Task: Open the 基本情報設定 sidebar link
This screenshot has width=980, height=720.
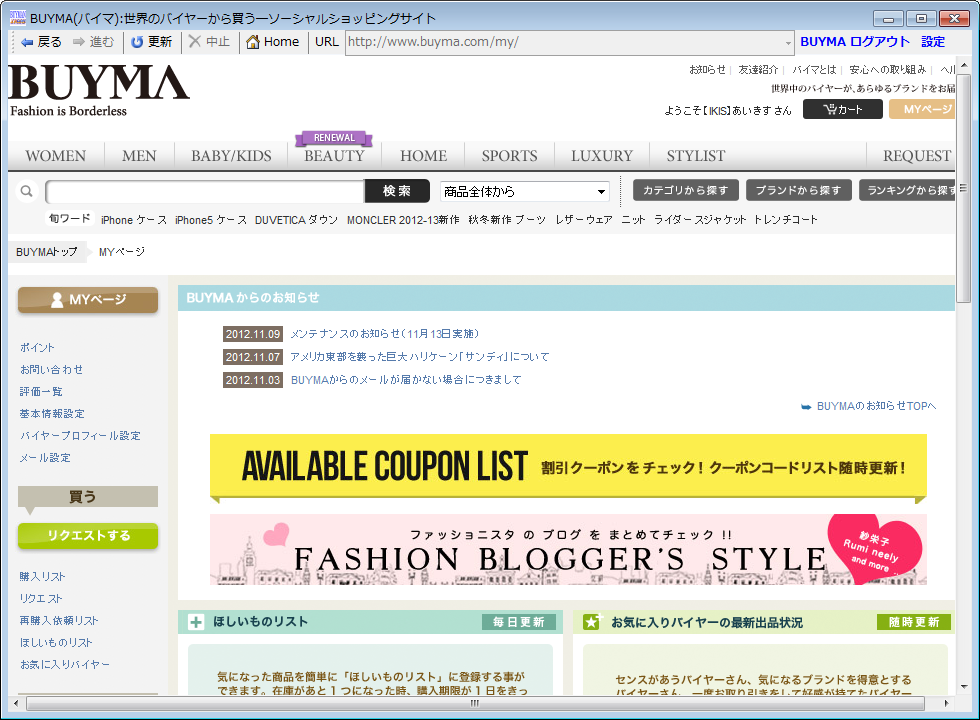Action: coord(52,414)
